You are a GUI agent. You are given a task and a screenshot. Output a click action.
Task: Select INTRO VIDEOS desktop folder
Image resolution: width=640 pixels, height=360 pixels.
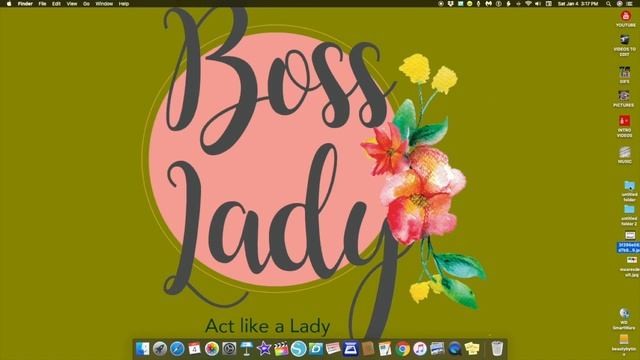(624, 126)
